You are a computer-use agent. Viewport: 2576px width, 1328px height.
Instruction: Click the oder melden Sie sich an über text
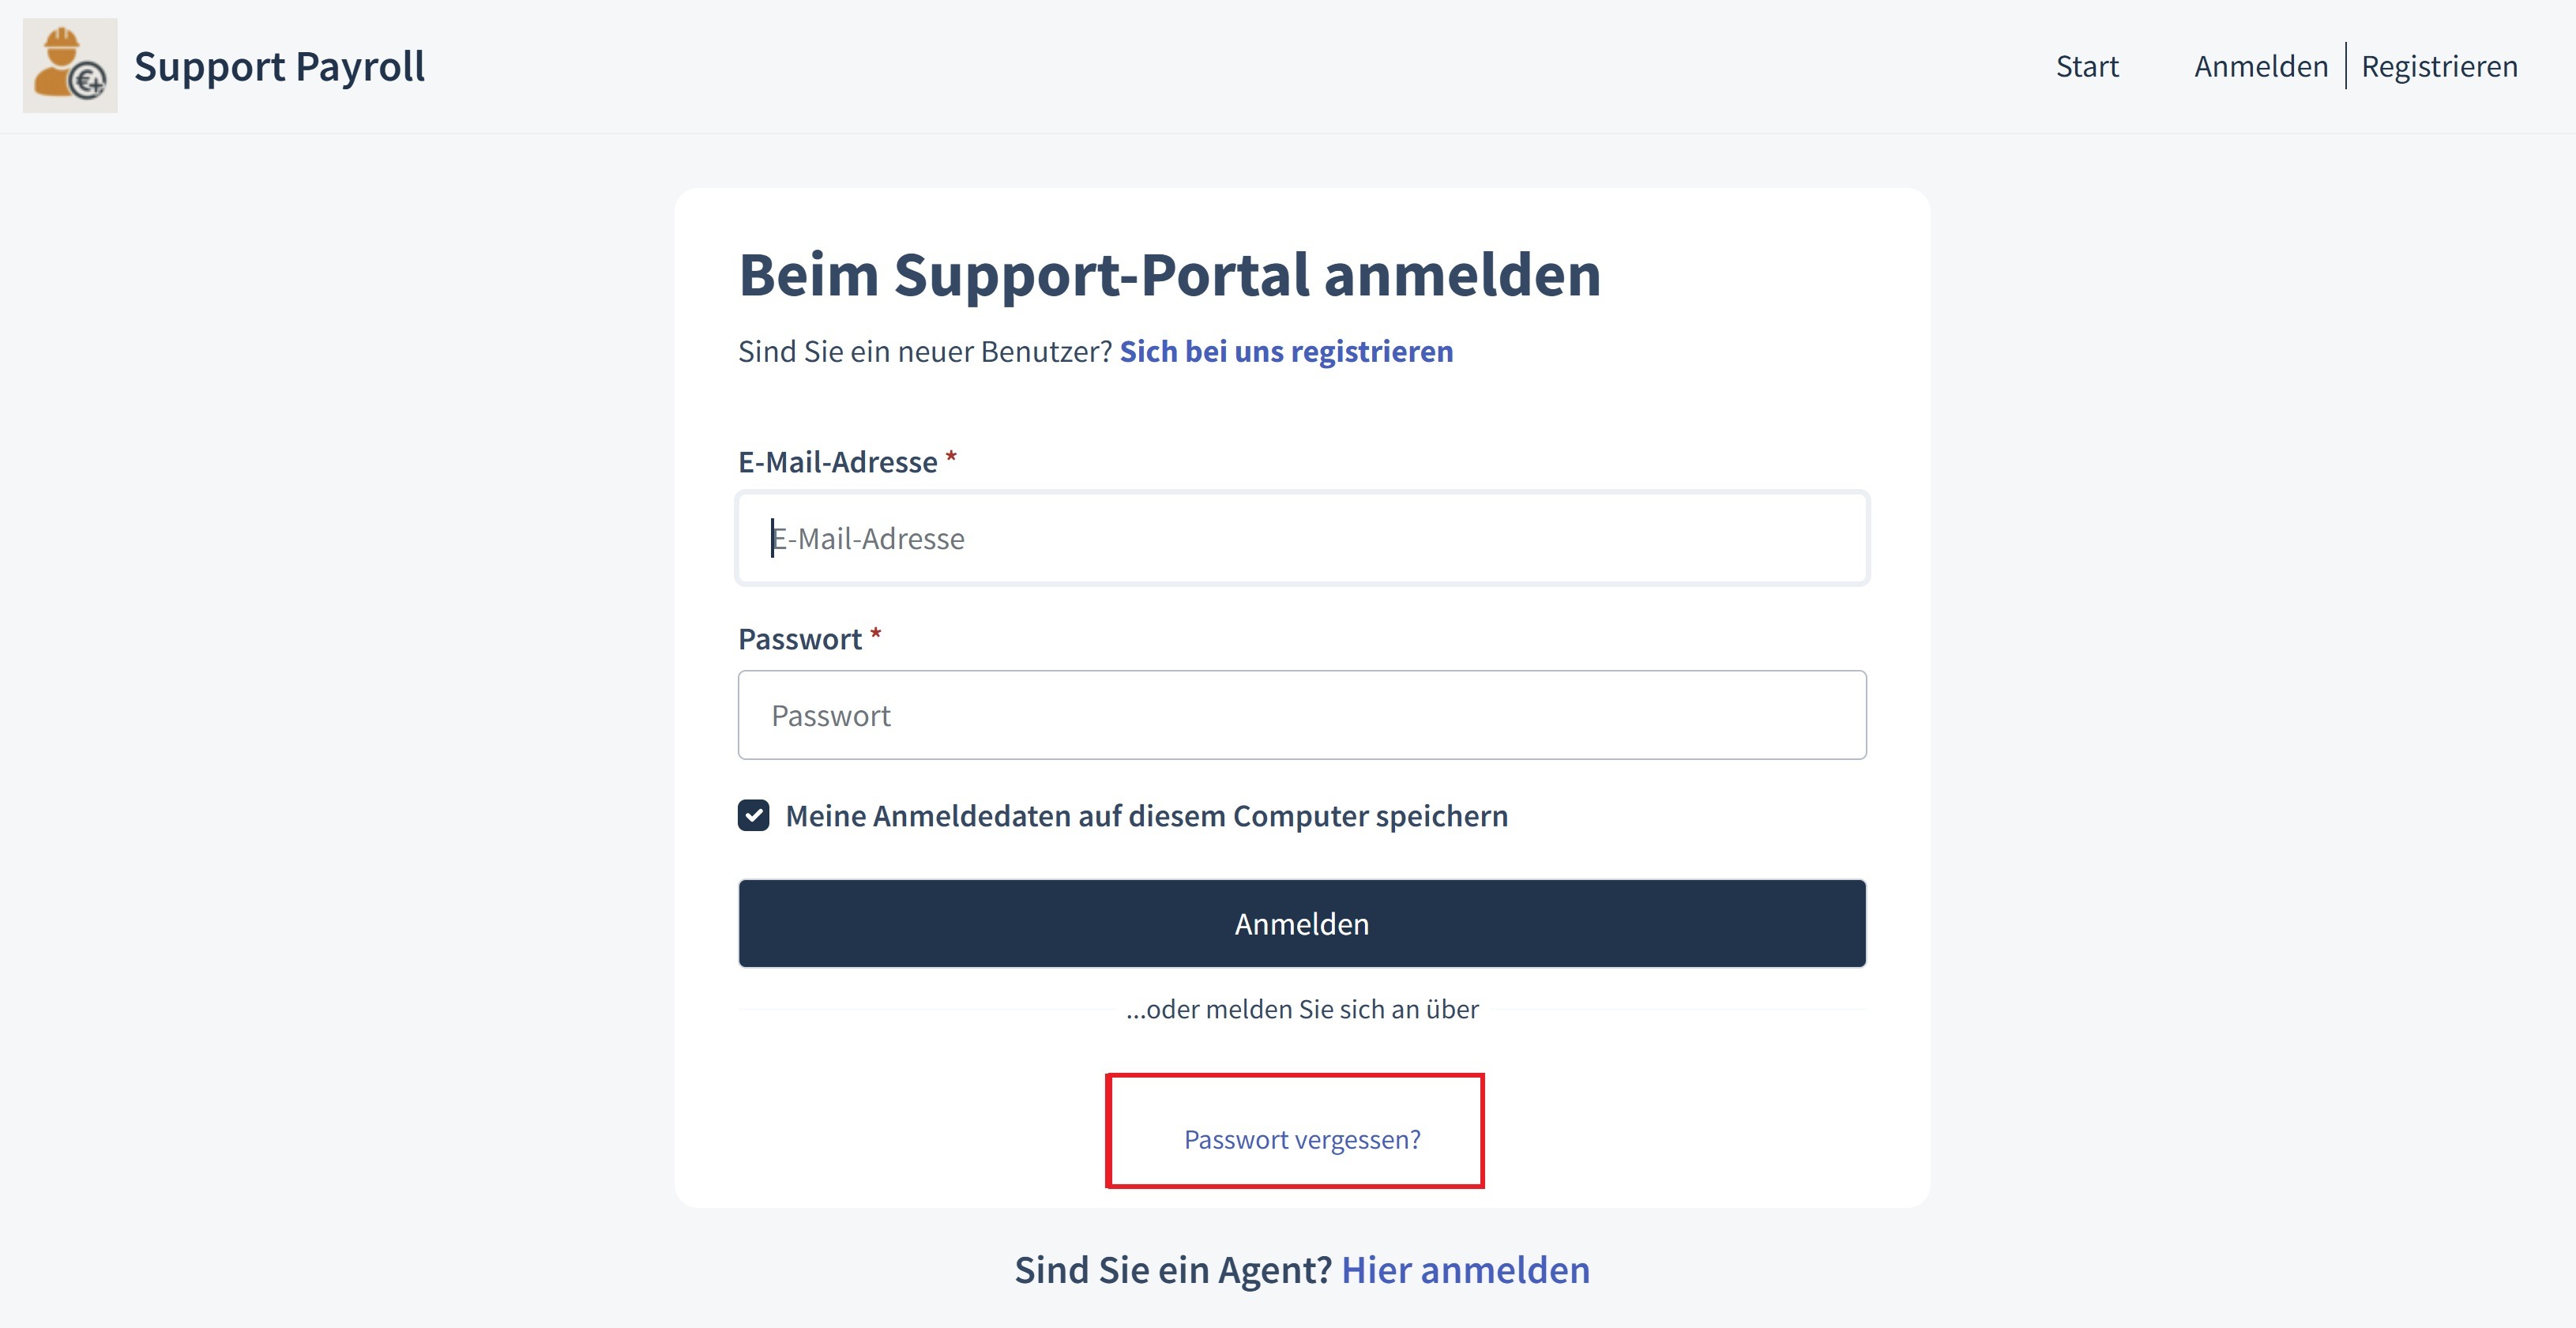(1301, 1009)
